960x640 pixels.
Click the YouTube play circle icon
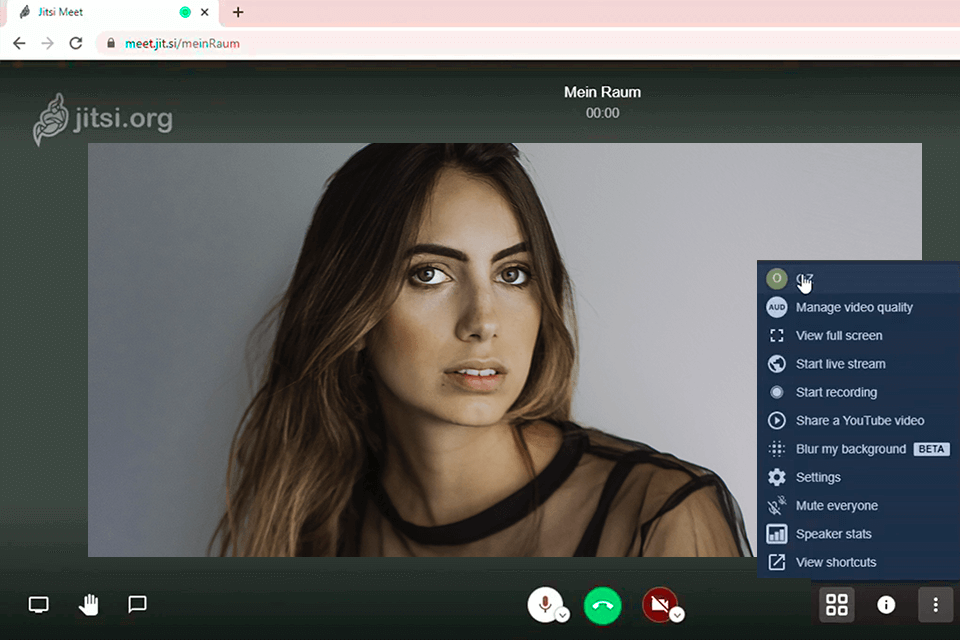pyautogui.click(x=776, y=420)
